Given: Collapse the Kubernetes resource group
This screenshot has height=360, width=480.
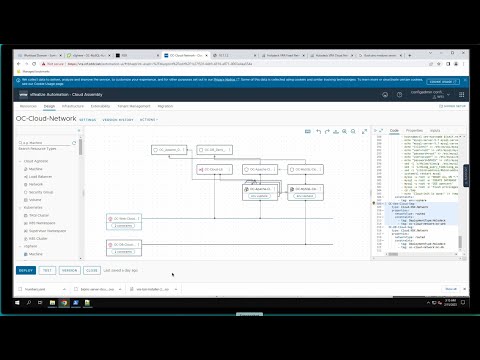Looking at the screenshot, I should [20, 208].
